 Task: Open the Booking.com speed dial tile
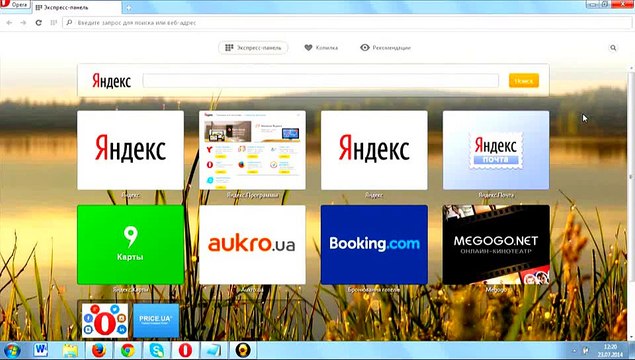pos(374,245)
